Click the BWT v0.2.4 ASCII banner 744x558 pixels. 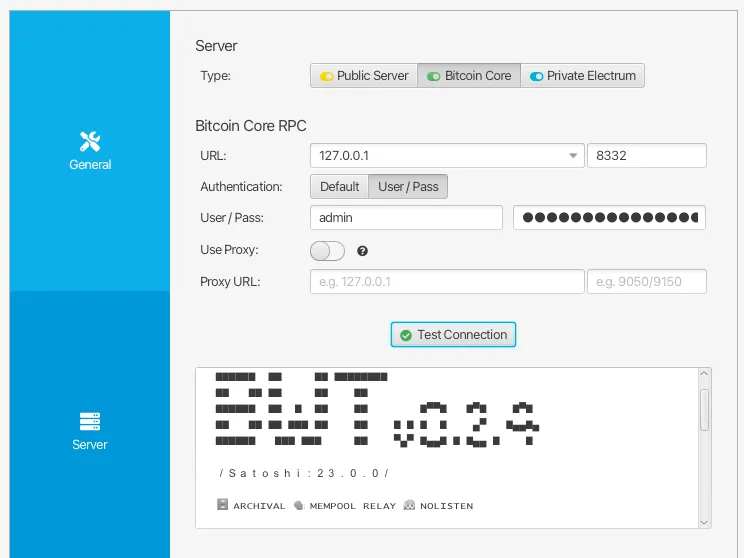(x=377, y=409)
